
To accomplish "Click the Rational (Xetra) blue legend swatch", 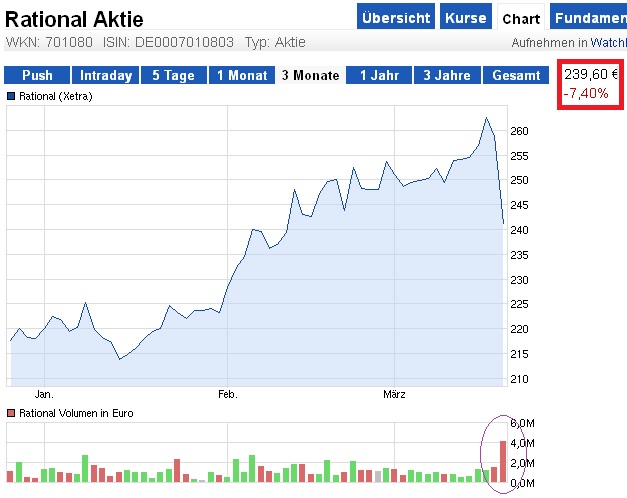I will pyautogui.click(x=12, y=96).
